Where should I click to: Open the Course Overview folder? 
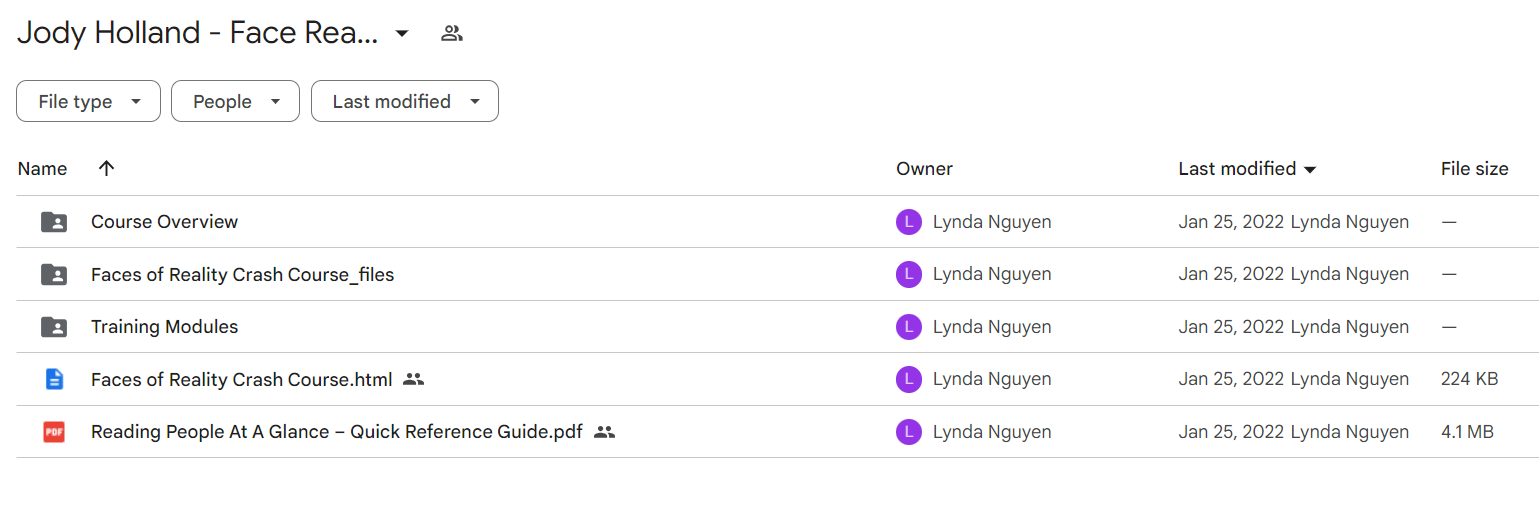pyautogui.click(x=164, y=222)
